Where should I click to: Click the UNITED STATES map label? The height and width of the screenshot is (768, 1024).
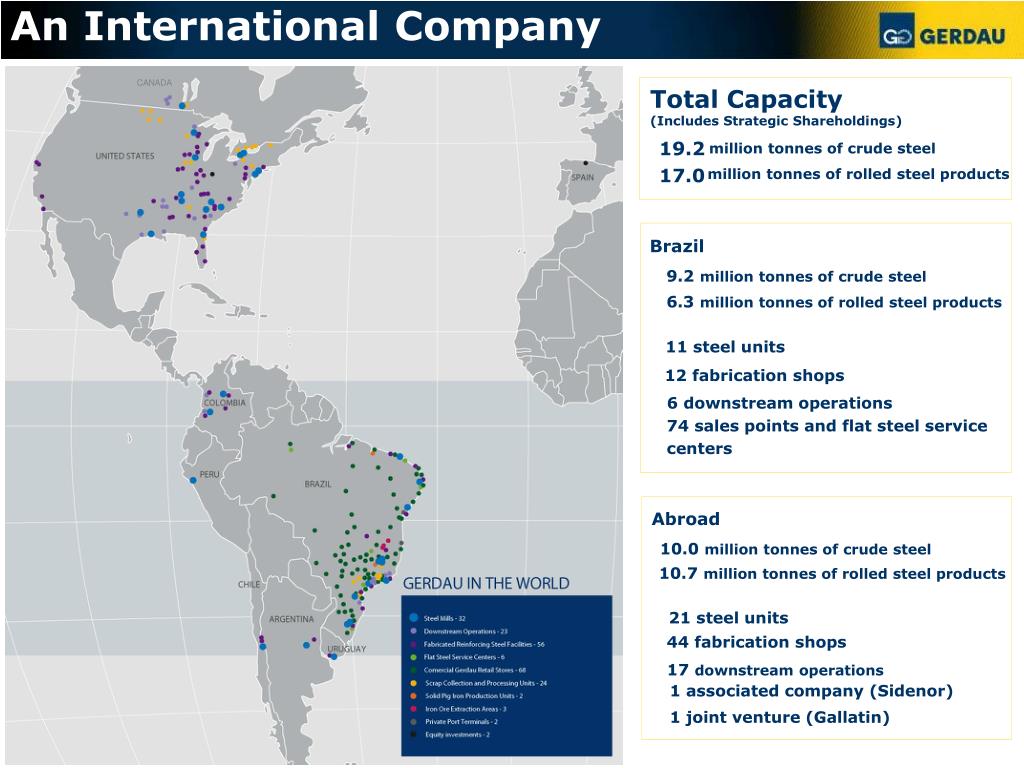125,156
